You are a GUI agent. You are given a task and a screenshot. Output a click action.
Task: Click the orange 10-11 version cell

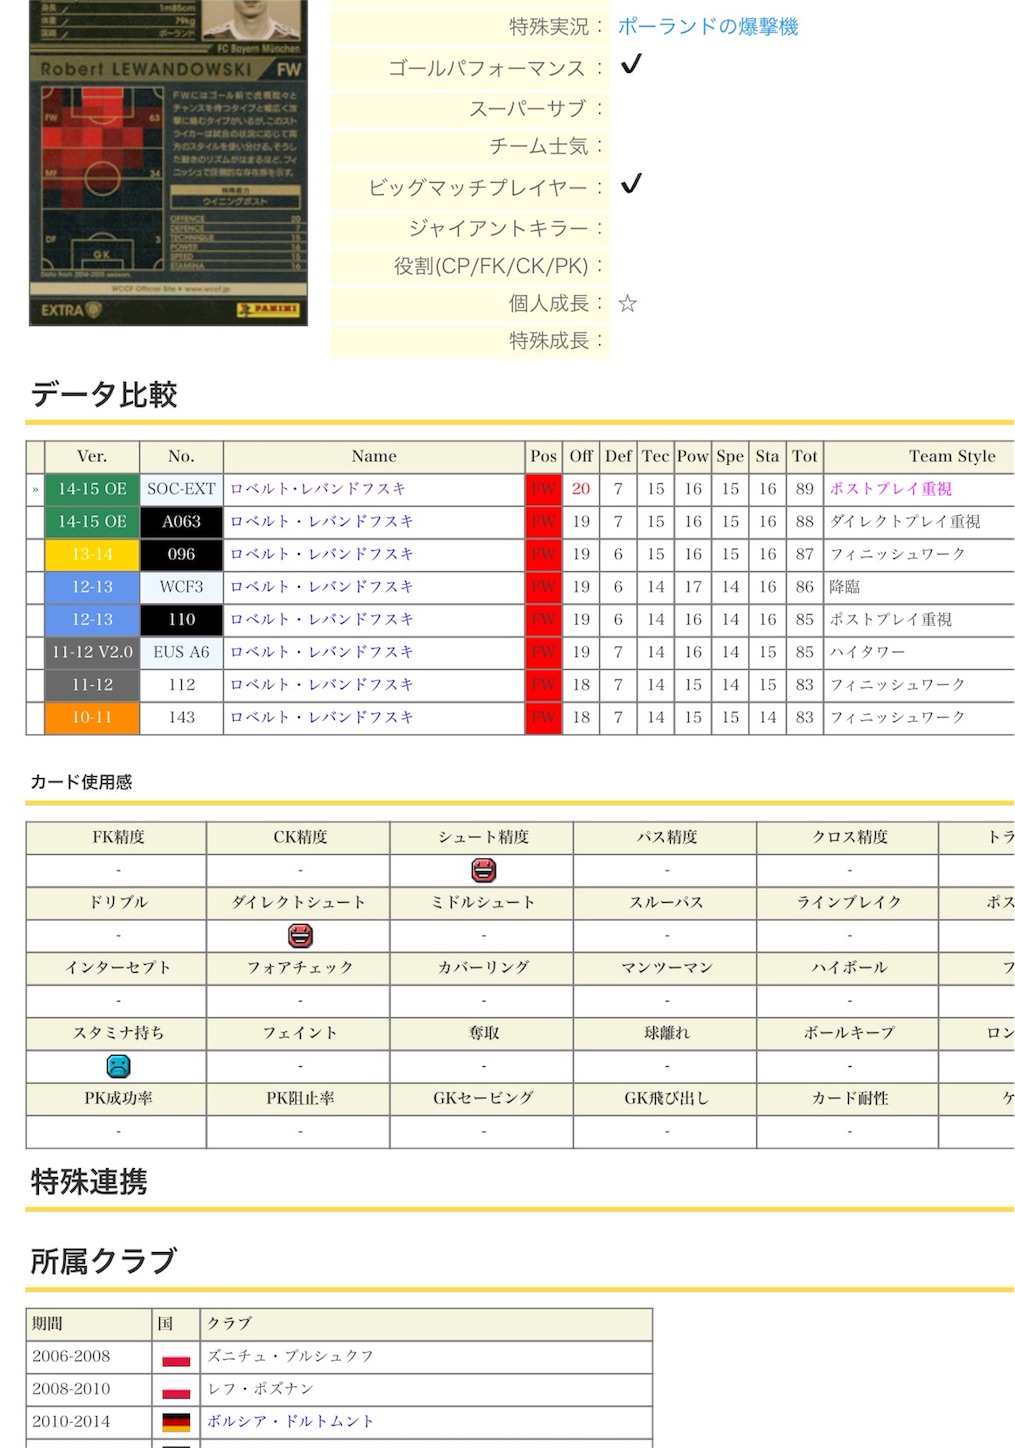pos(92,718)
